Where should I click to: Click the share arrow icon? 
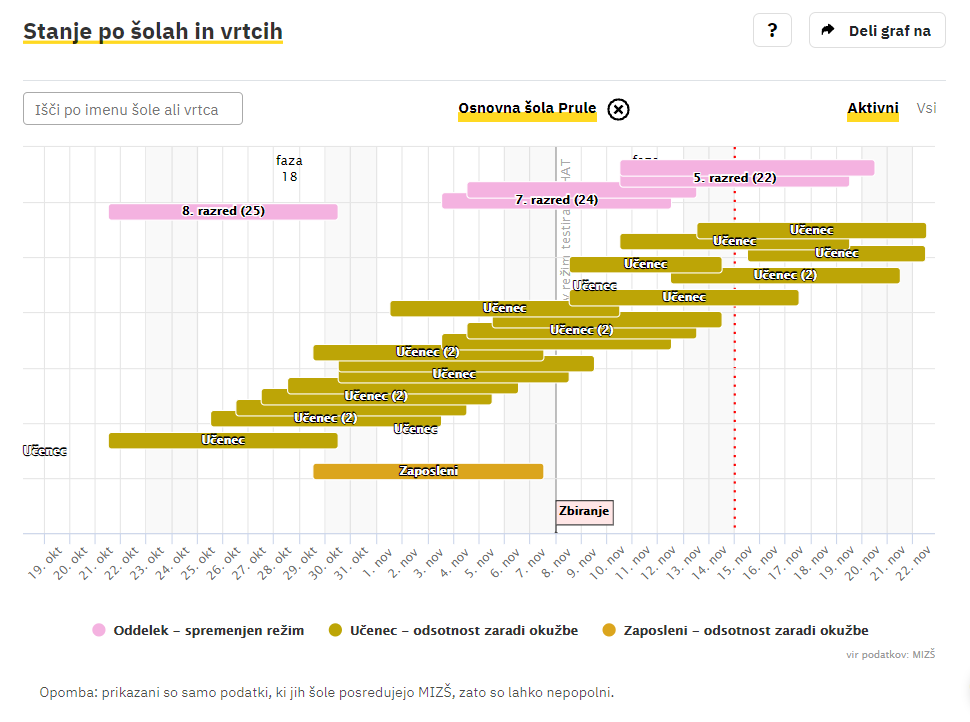tap(827, 30)
